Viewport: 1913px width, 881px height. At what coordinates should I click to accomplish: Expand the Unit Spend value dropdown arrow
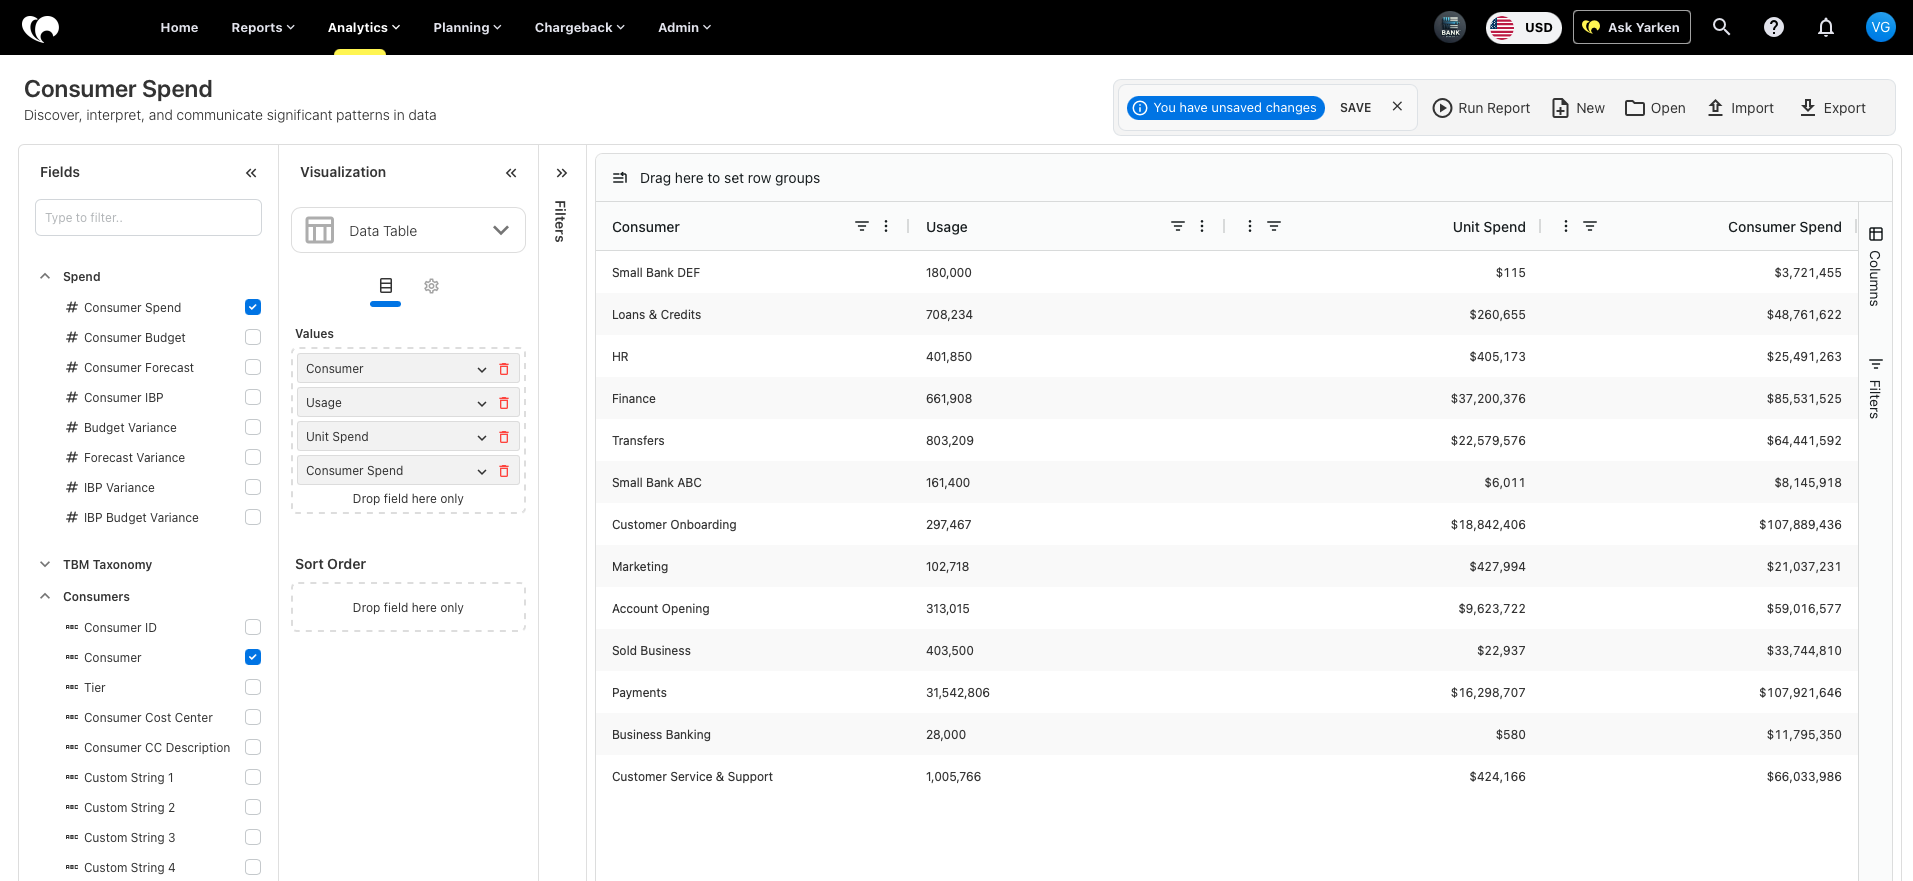tap(482, 437)
